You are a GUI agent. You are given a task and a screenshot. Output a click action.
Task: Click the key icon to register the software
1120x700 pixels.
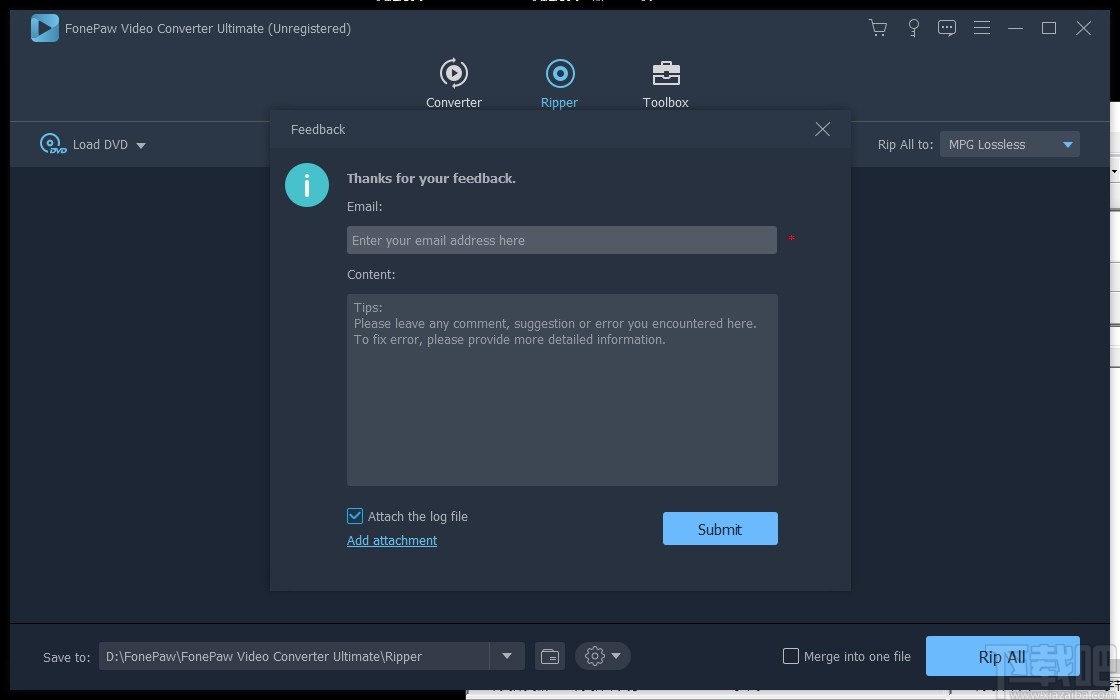[x=913, y=28]
